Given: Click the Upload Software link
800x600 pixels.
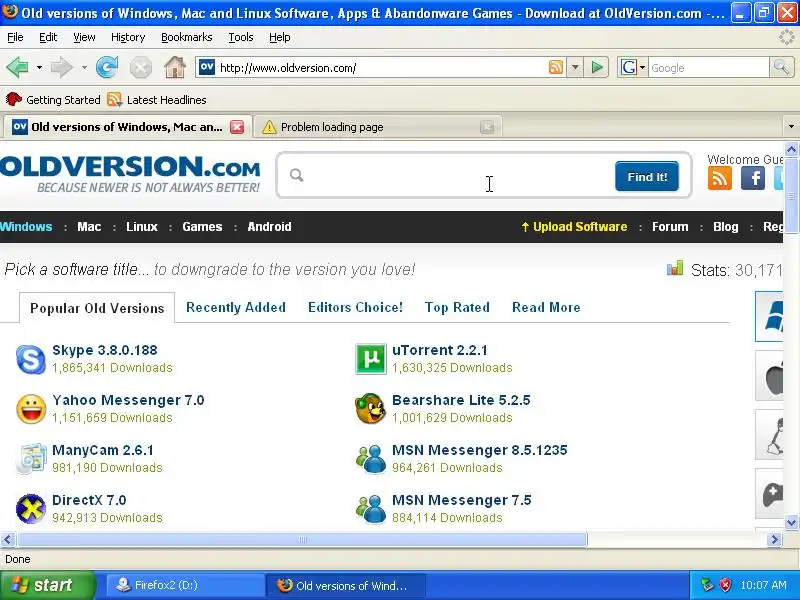Looking at the screenshot, I should (x=574, y=227).
